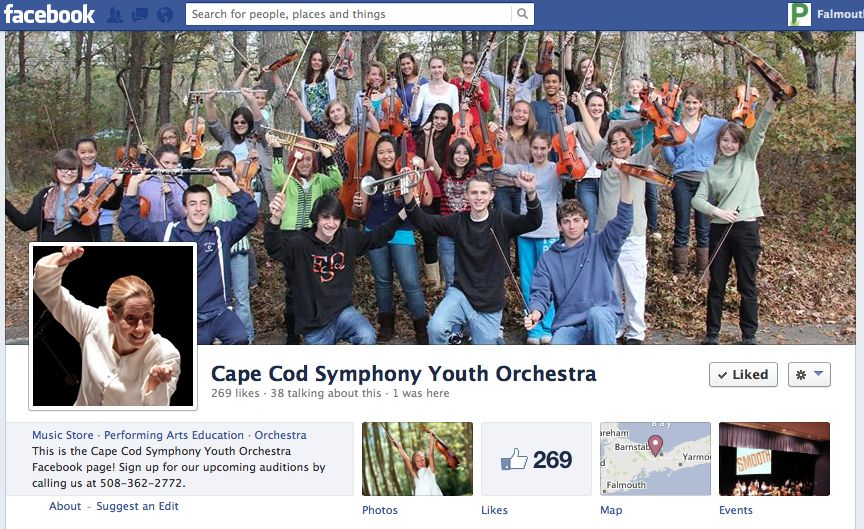
Task: Click the green P profile icon
Action: tap(799, 14)
